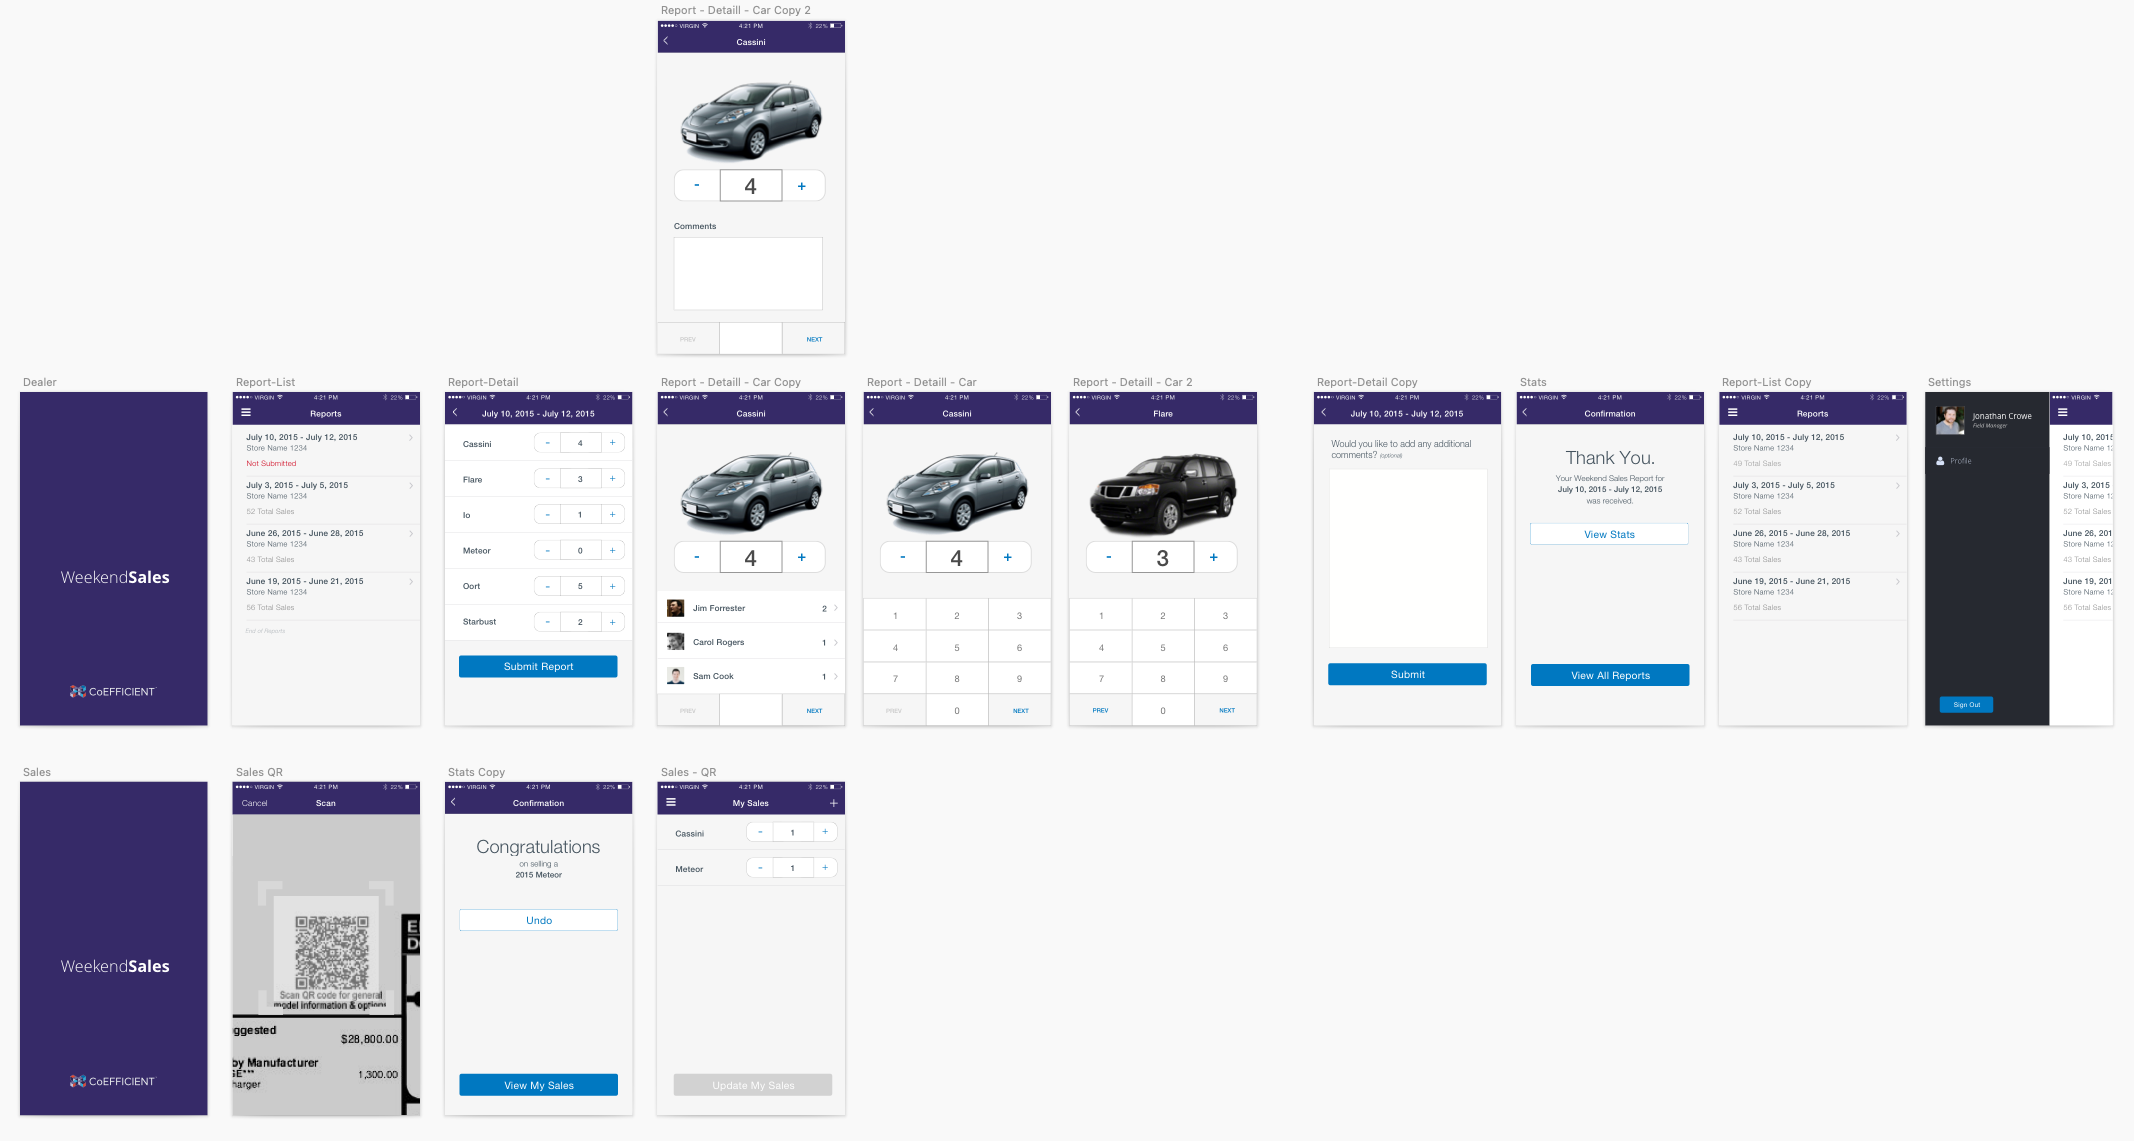Open June 26 report chevron in Report-List Copy
Screen dimensions: 2134x1141
pos(1898,534)
